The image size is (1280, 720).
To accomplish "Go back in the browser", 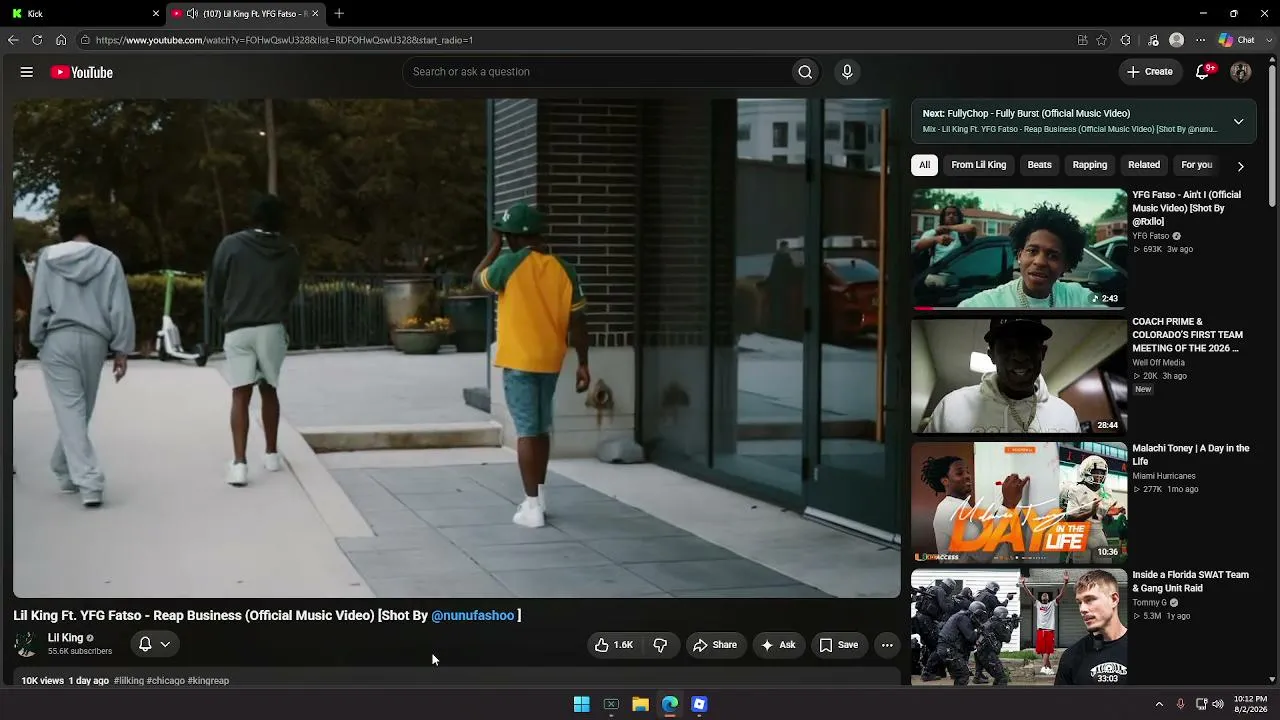I will click(13, 40).
